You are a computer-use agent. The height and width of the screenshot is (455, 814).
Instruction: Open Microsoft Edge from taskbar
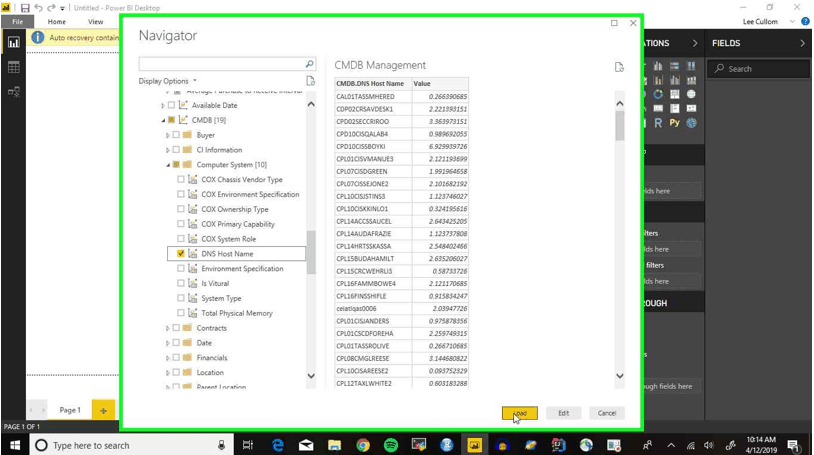coord(278,445)
